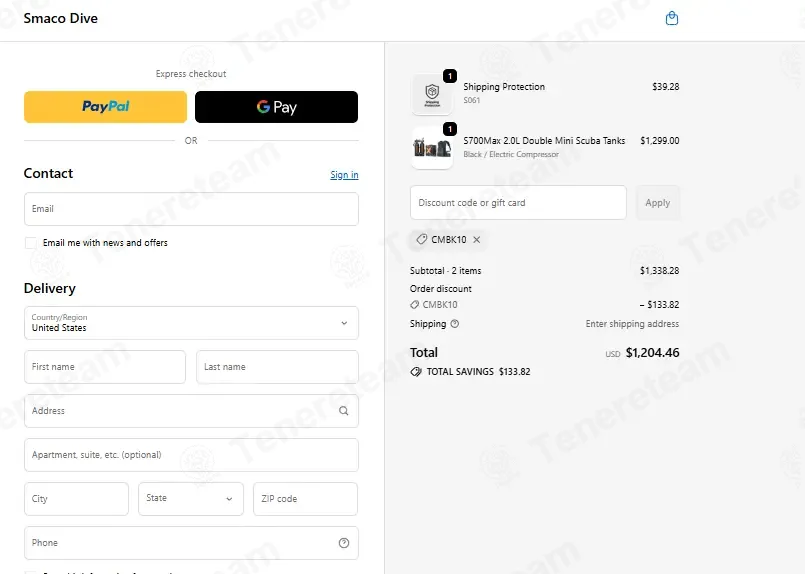Click the Order discount CMBK10 tag icon

tap(414, 305)
